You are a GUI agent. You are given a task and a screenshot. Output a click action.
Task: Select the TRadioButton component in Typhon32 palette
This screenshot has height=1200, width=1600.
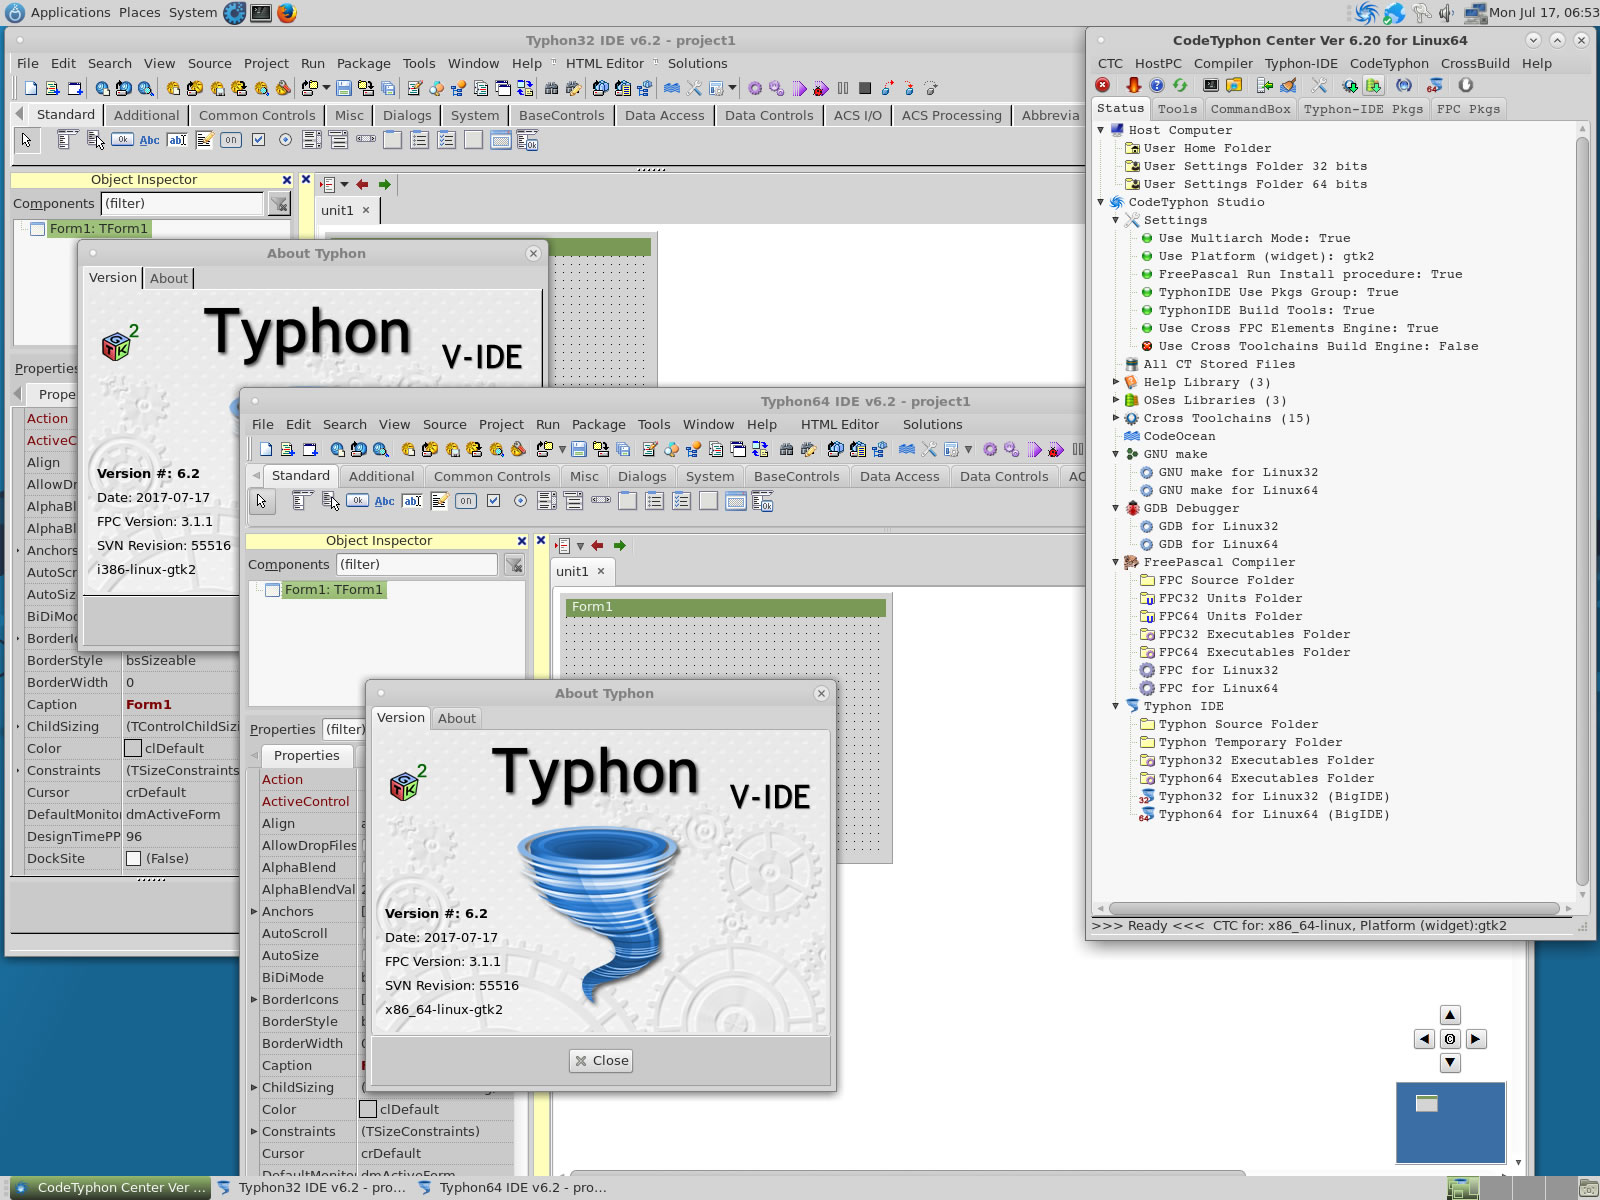coord(285,140)
